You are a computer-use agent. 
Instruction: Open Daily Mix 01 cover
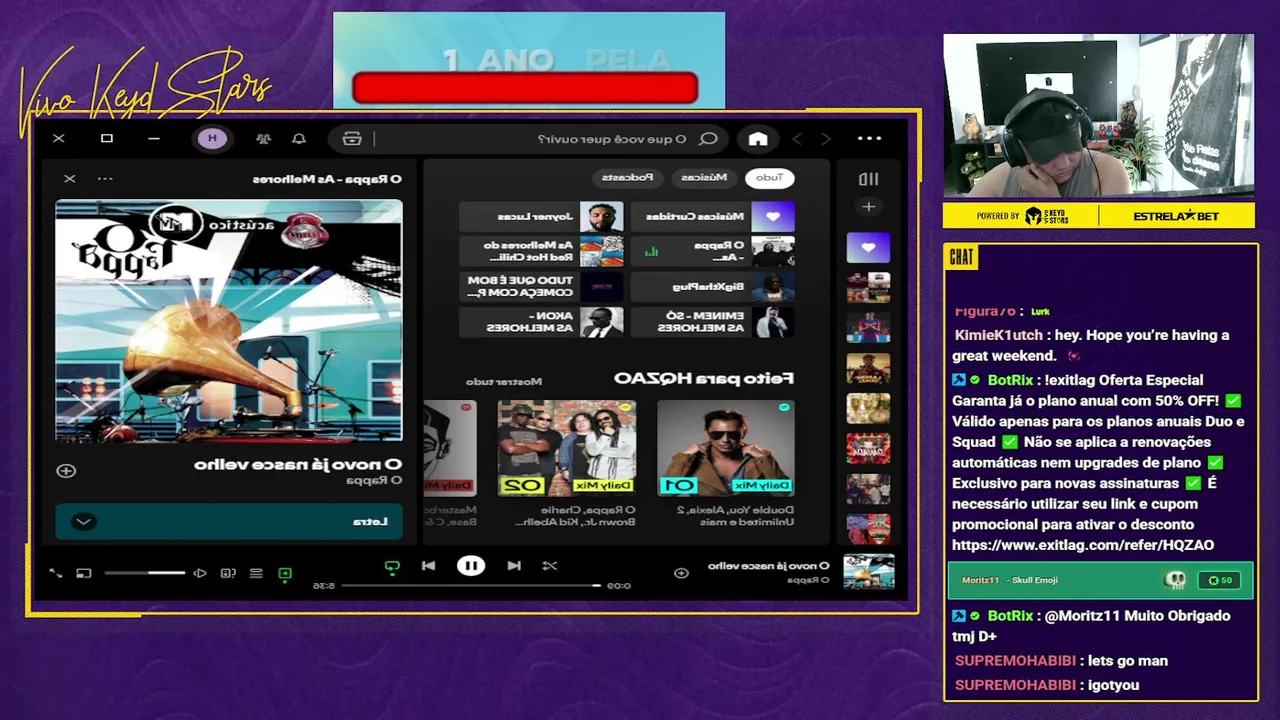(x=726, y=448)
